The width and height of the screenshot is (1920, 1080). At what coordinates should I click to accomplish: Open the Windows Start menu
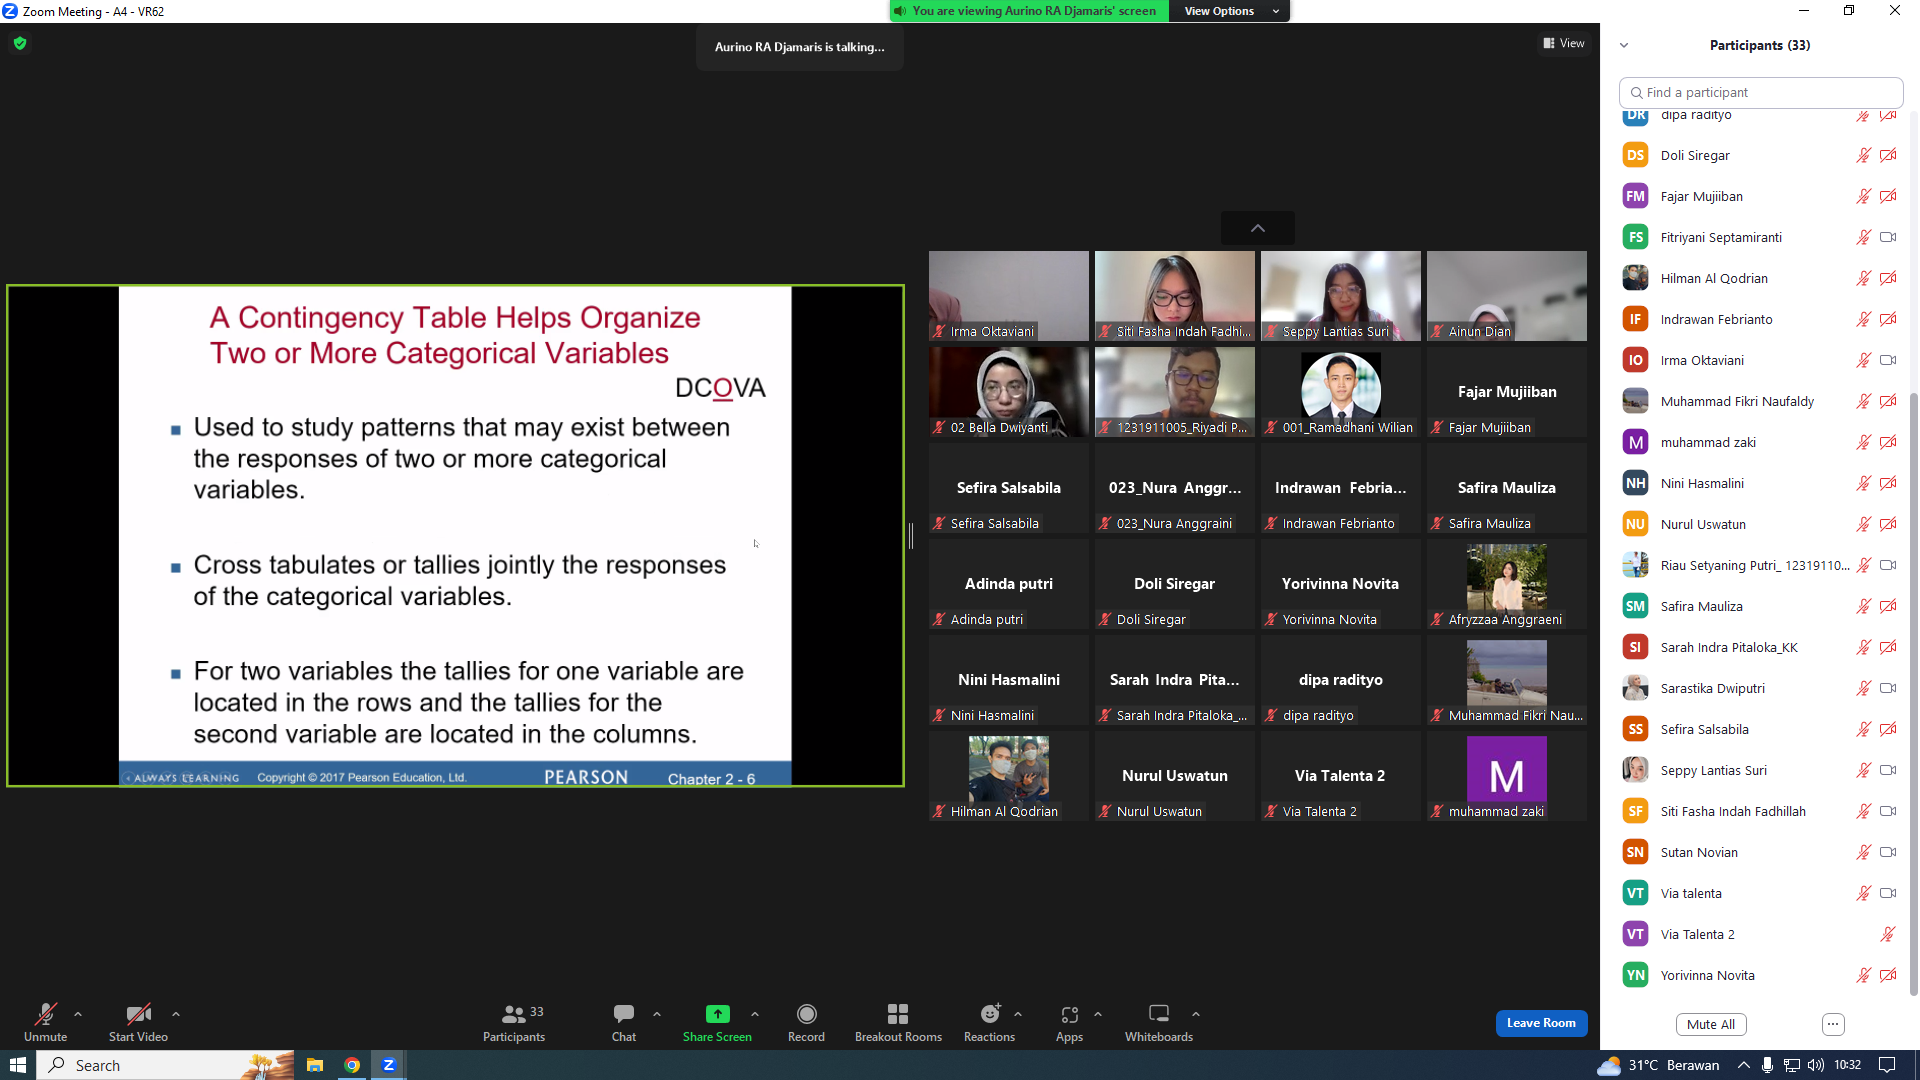[18, 1065]
